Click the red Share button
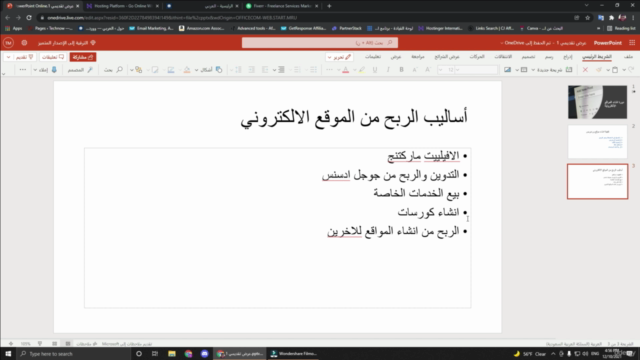Viewport: 640px width, 360px height. [83, 57]
